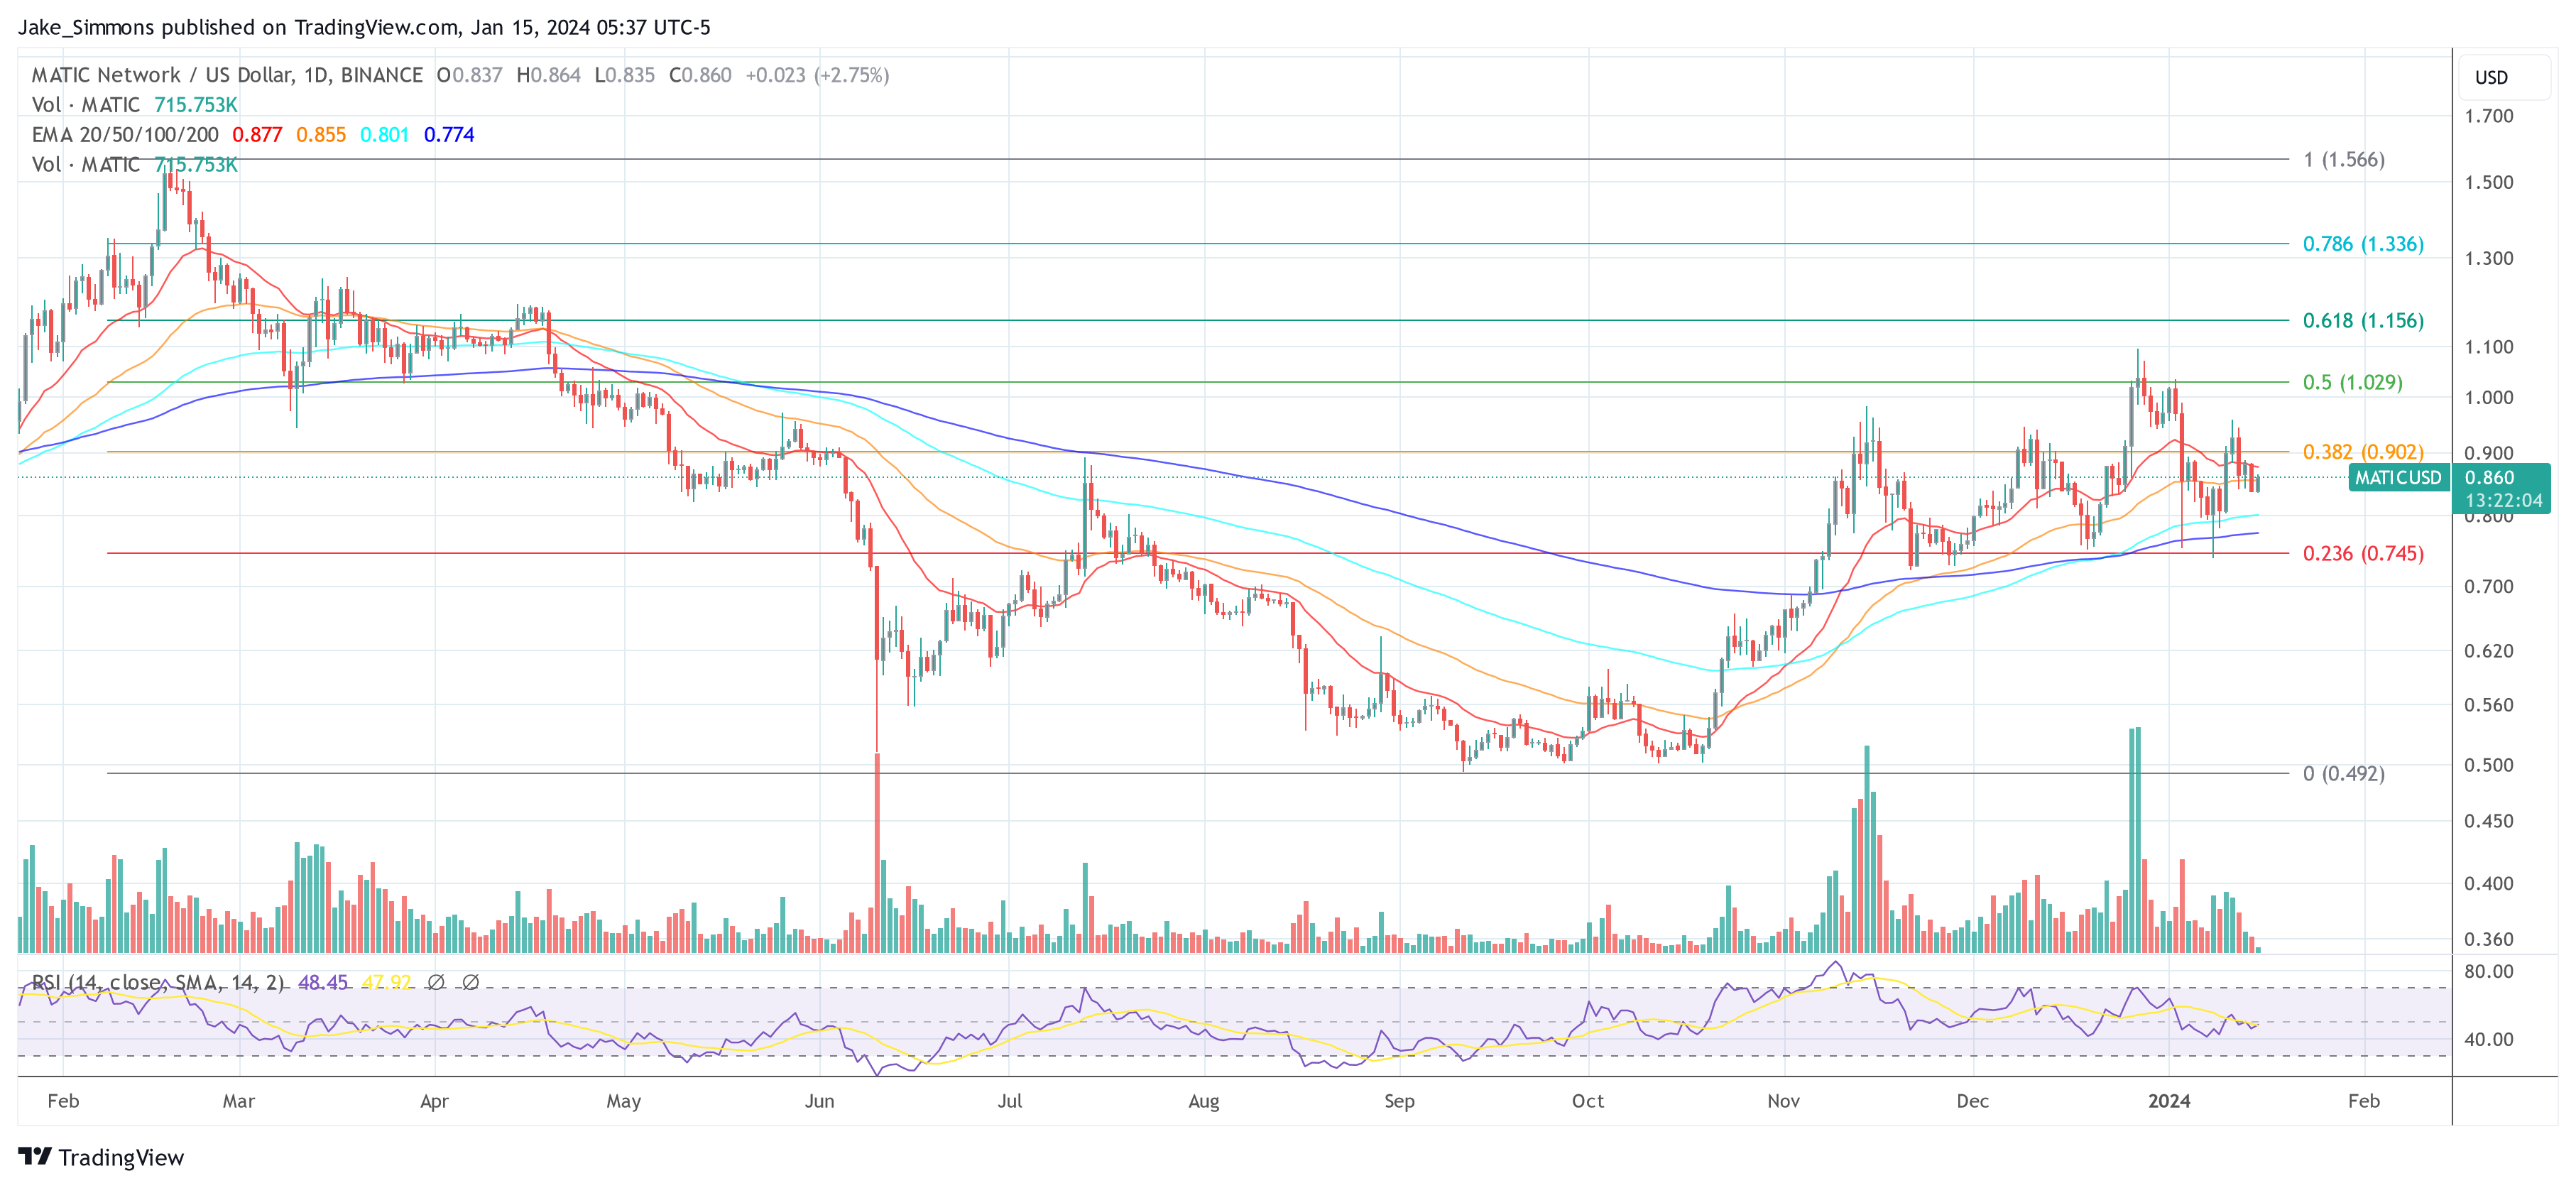Click the Nov marker on time axis
Screen dimensions: 2576x1188
click(1783, 1100)
